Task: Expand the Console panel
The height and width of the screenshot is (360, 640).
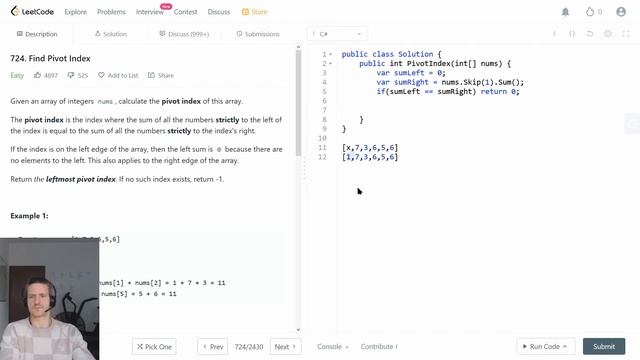Action: pyautogui.click(x=333, y=347)
